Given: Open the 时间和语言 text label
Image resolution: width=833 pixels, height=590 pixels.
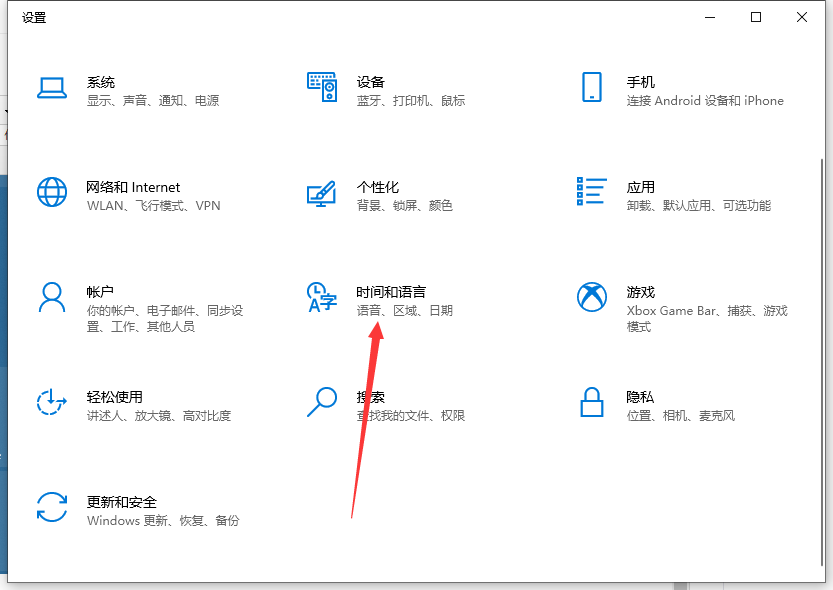Looking at the screenshot, I should point(391,292).
